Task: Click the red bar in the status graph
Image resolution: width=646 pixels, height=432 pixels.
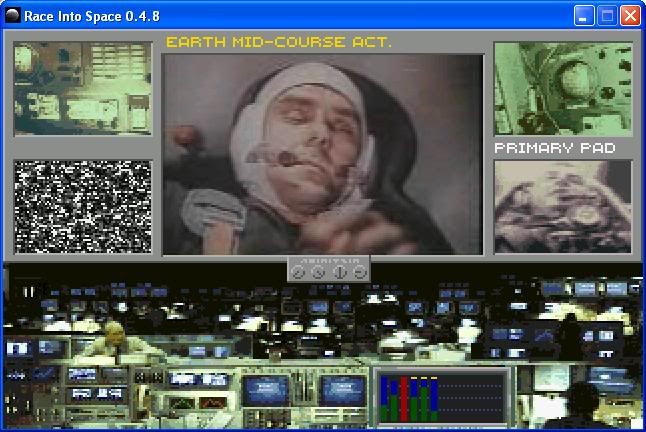Action: [x=404, y=399]
